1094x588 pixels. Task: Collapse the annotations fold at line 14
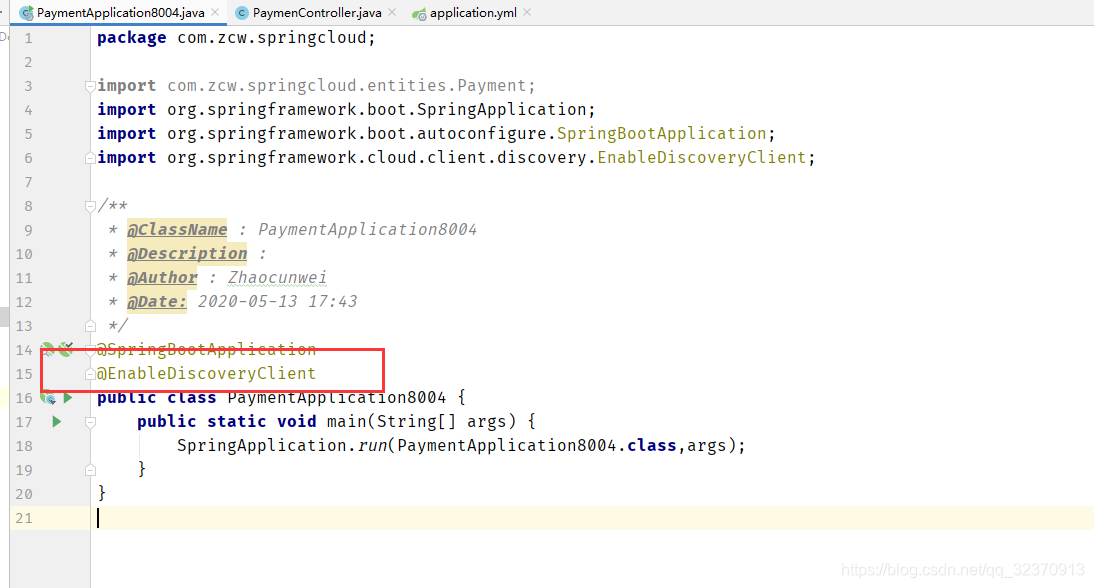click(90, 349)
